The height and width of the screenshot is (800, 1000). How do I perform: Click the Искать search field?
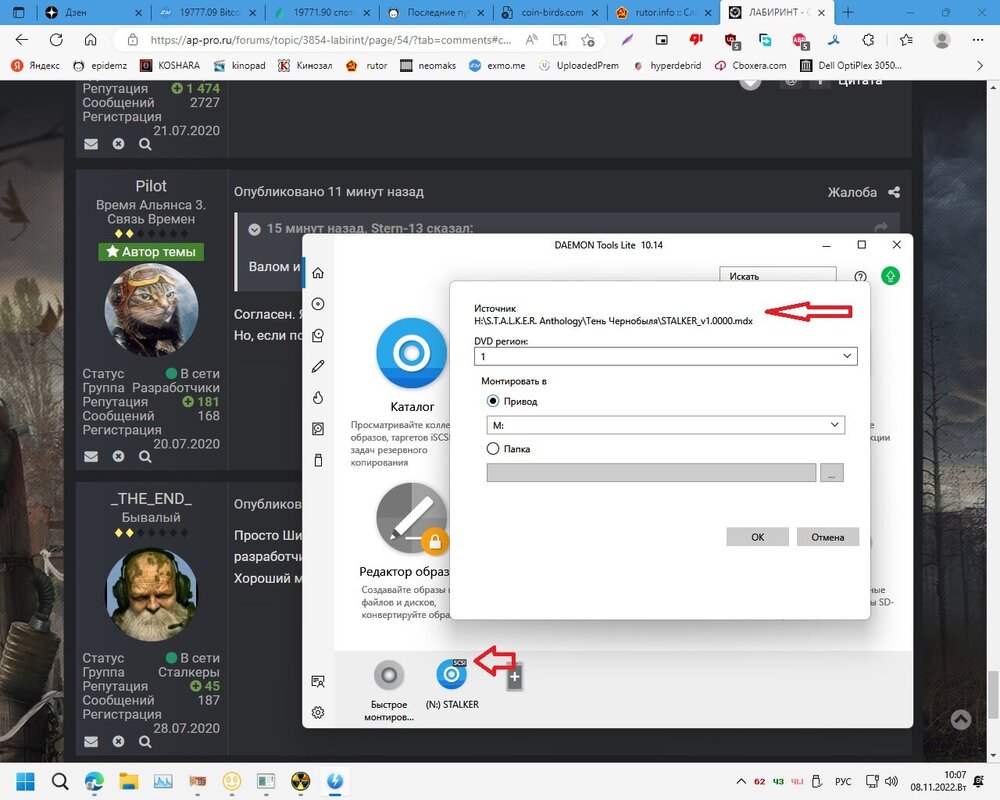tap(777, 276)
